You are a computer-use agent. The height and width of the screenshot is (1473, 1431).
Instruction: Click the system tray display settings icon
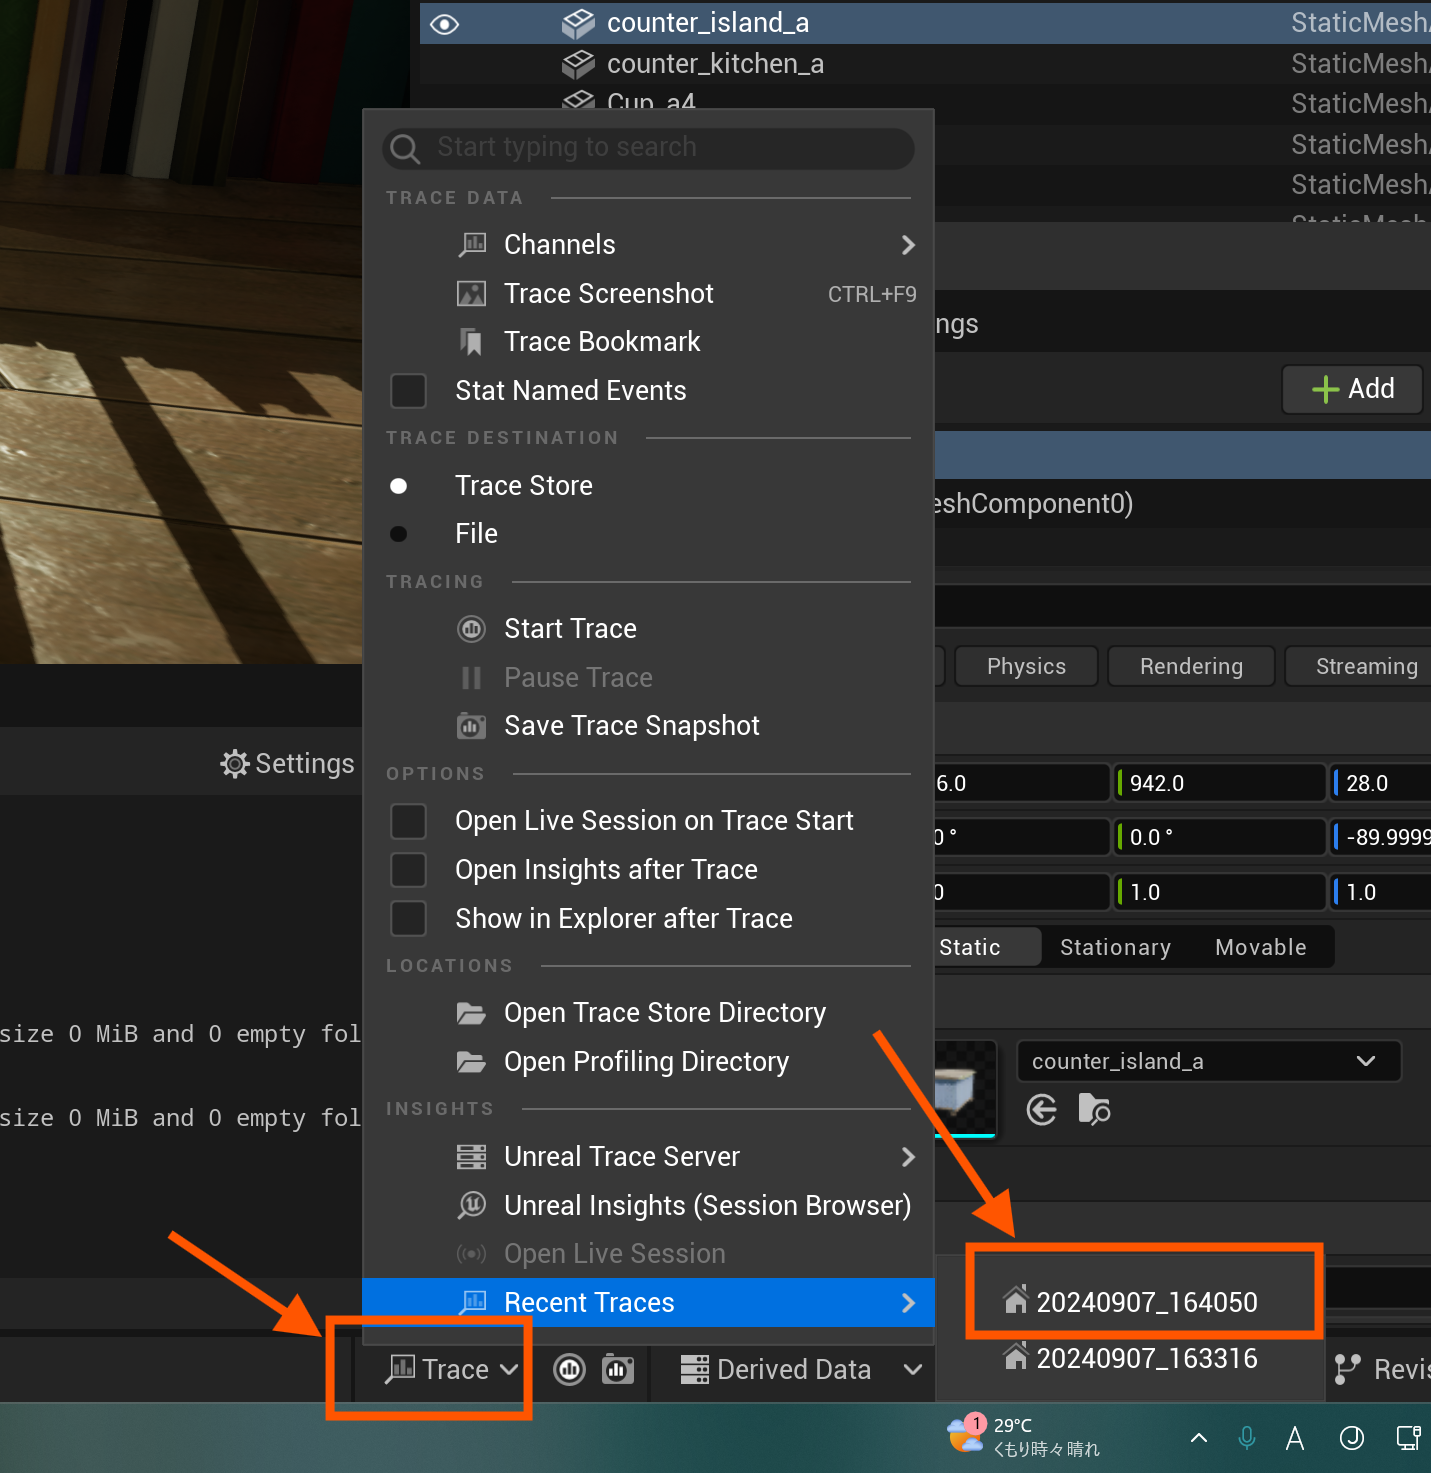point(1408,1438)
